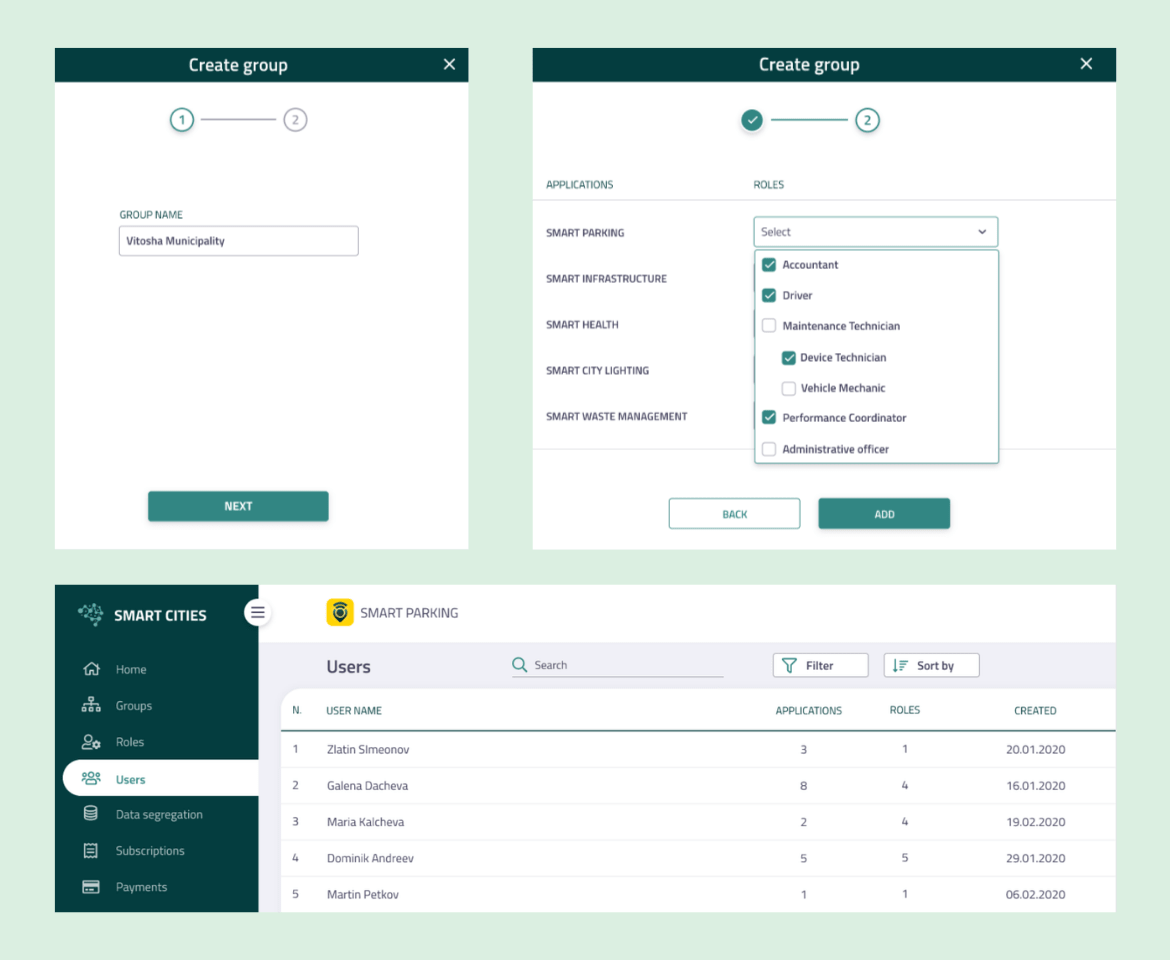The image size is (1170, 960).
Task: Open the Filter options
Action: pos(820,665)
